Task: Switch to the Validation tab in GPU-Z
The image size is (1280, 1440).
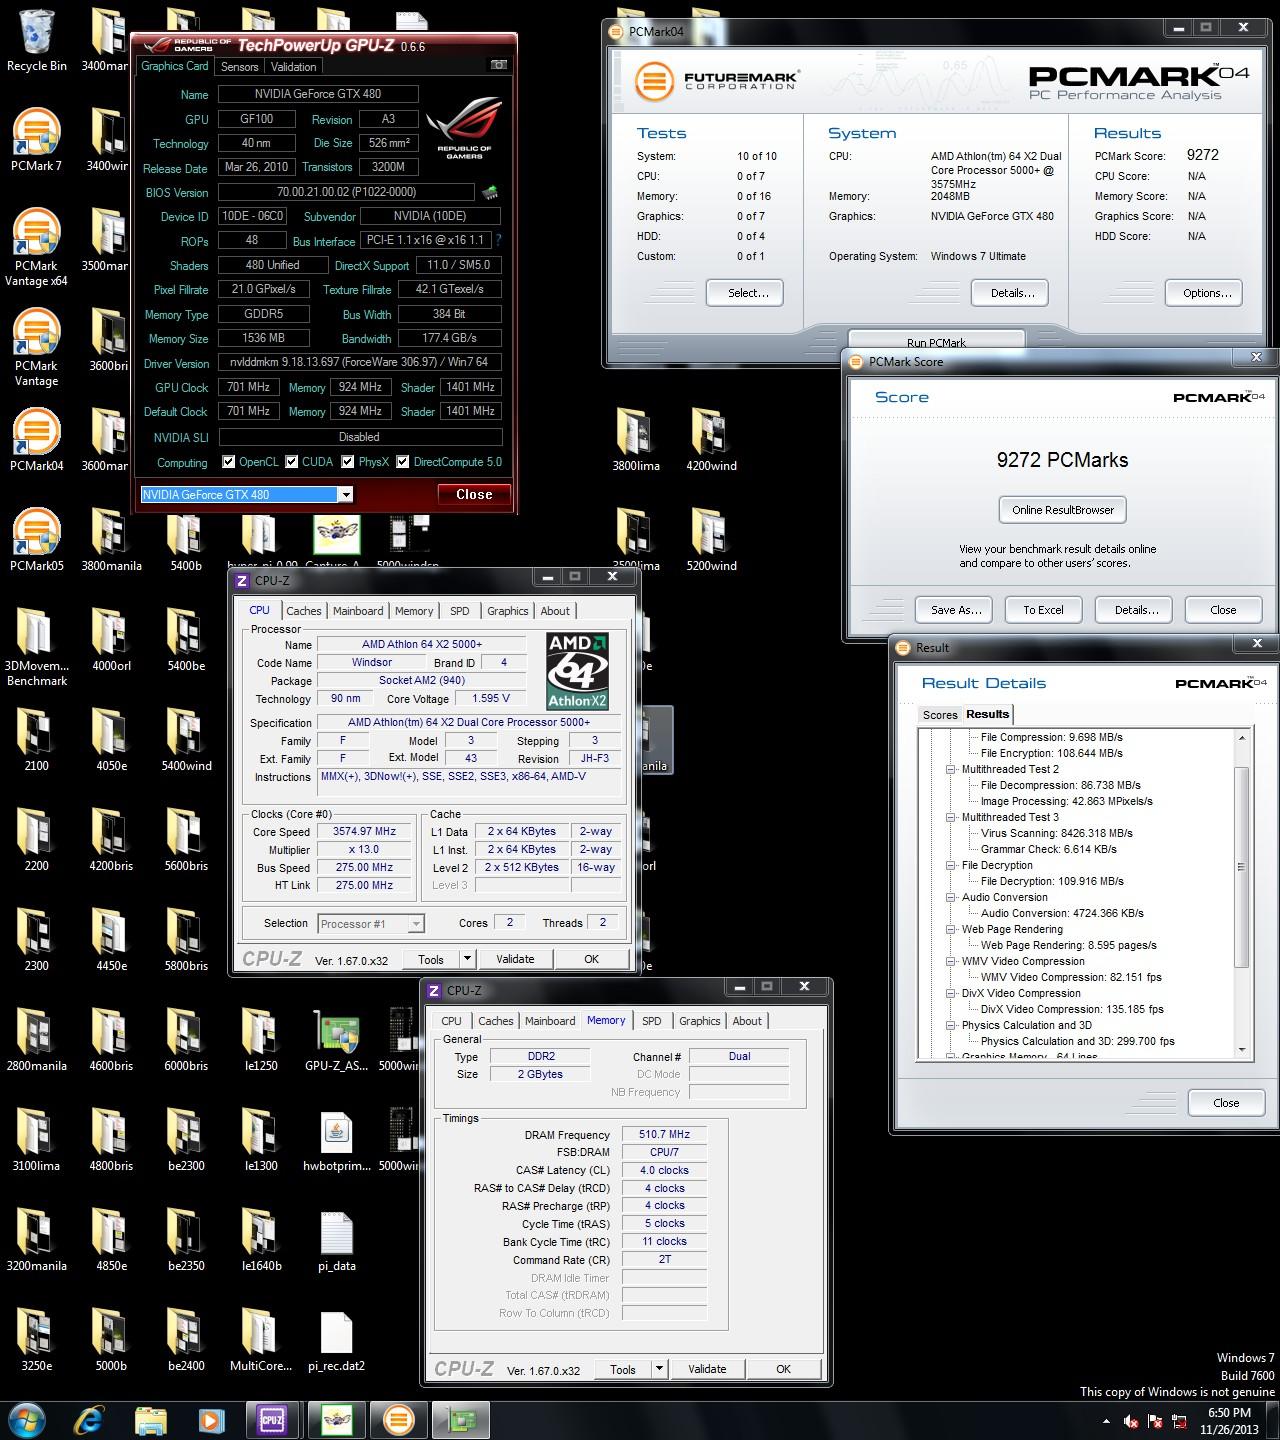Action: pyautogui.click(x=293, y=67)
